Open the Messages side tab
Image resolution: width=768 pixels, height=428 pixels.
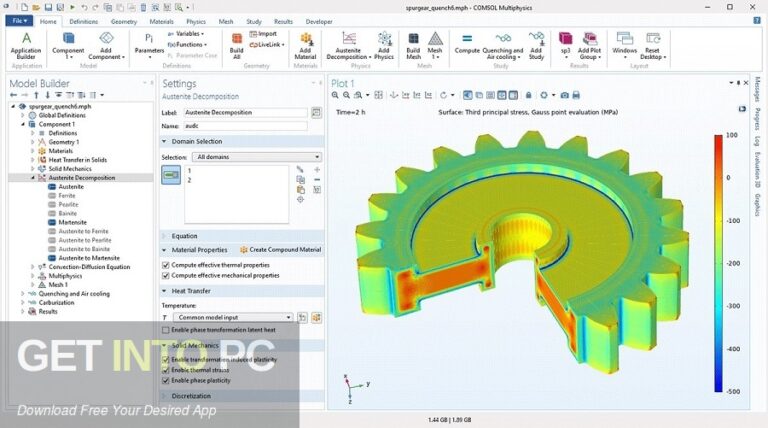pyautogui.click(x=757, y=89)
